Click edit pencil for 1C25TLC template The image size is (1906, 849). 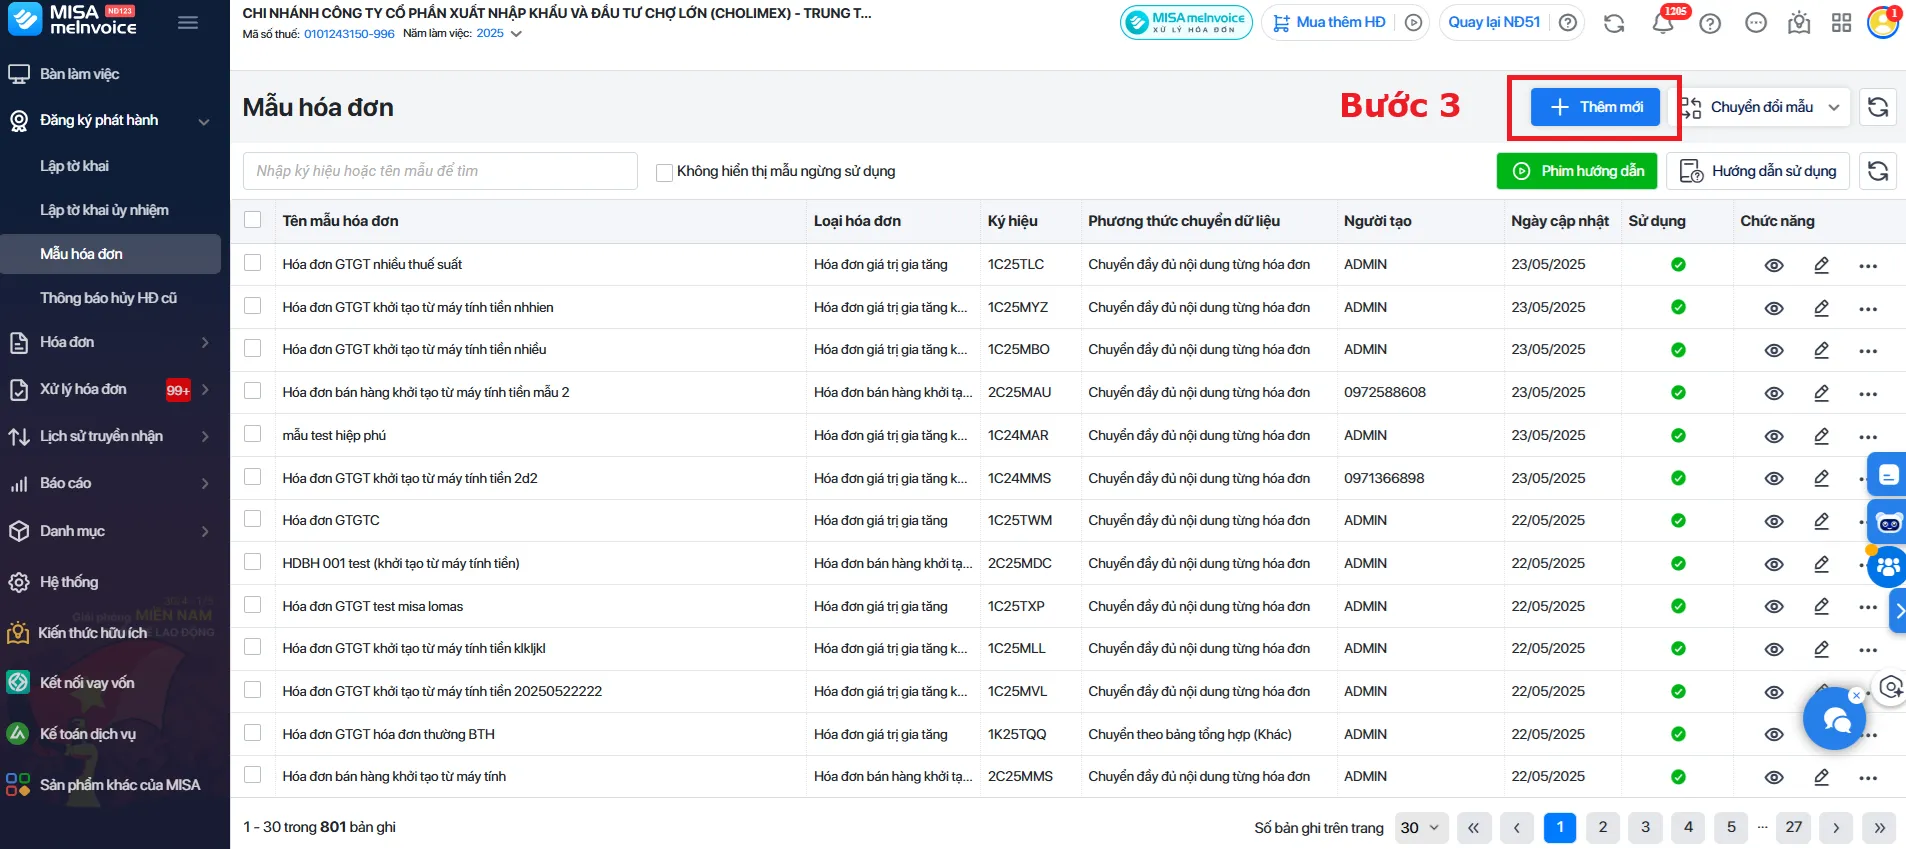(x=1821, y=265)
